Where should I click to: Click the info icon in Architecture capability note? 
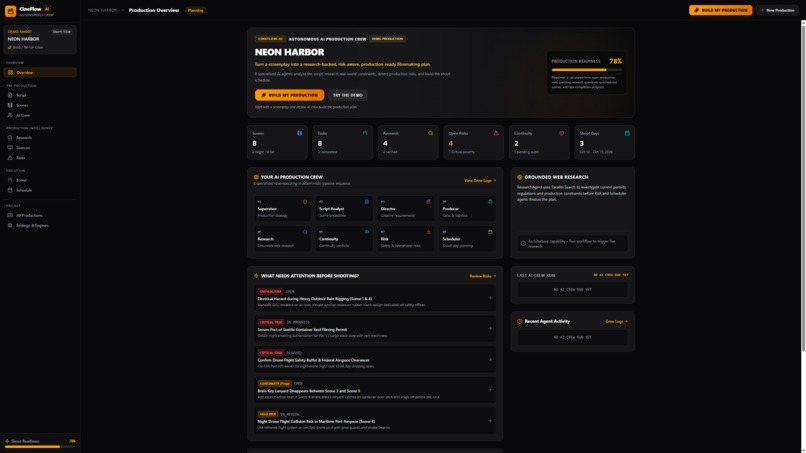523,244
